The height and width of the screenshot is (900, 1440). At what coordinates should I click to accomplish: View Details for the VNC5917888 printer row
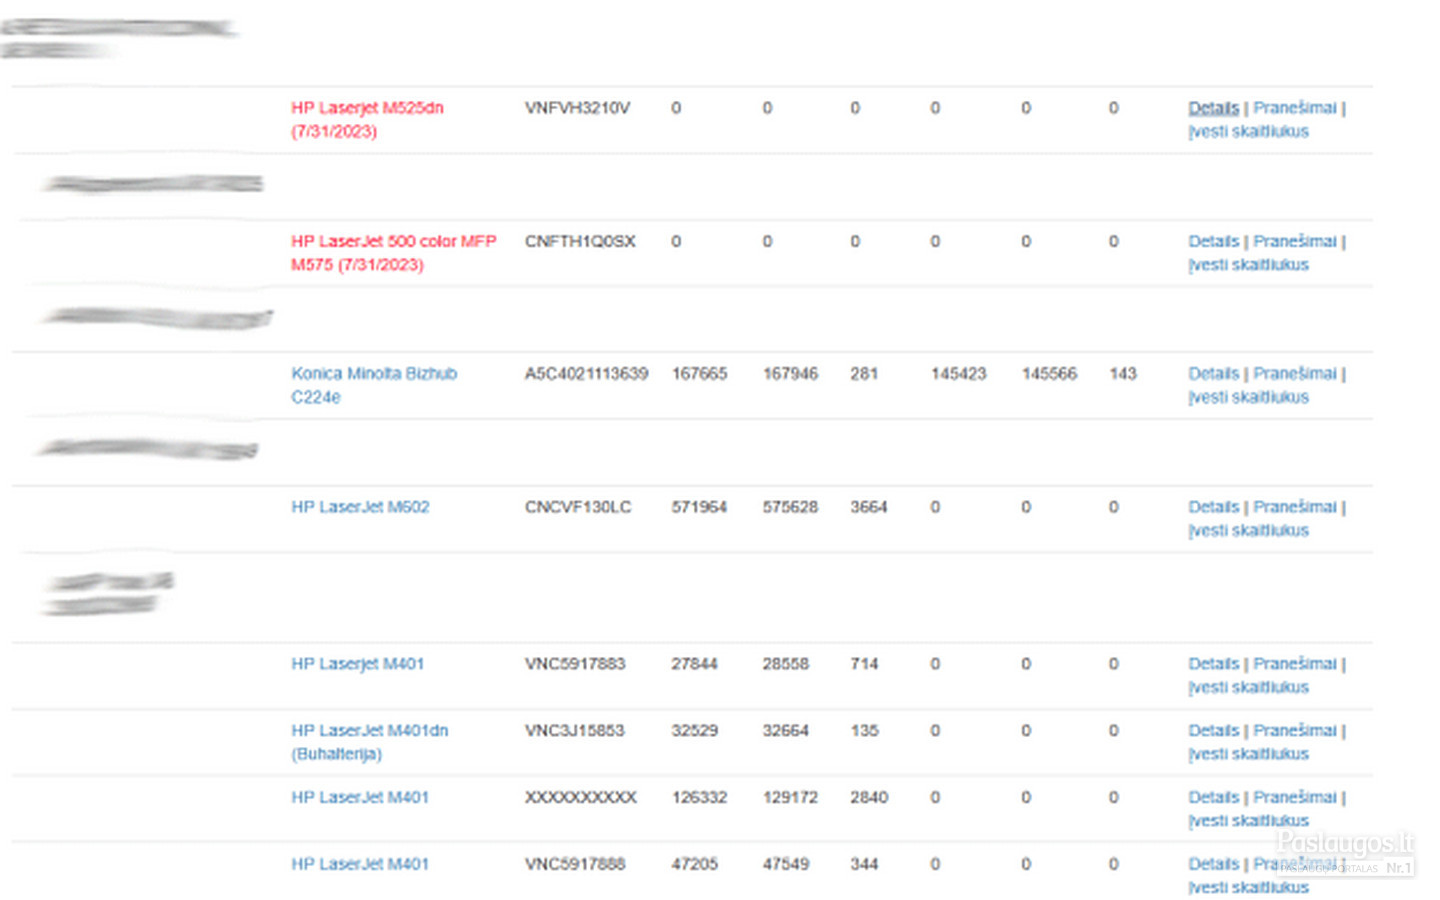[x=1213, y=864]
